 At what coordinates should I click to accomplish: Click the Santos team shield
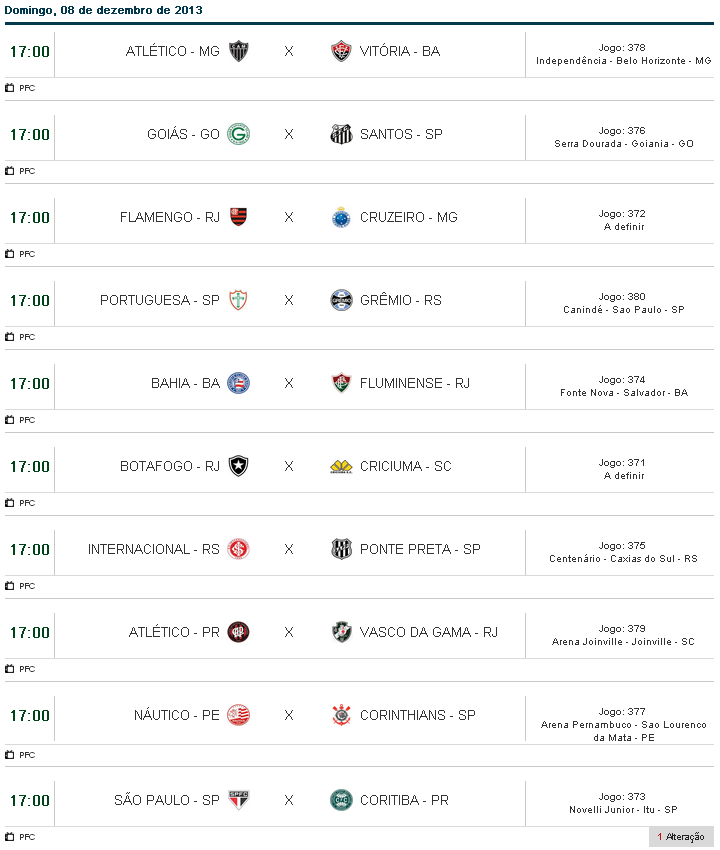click(x=341, y=134)
